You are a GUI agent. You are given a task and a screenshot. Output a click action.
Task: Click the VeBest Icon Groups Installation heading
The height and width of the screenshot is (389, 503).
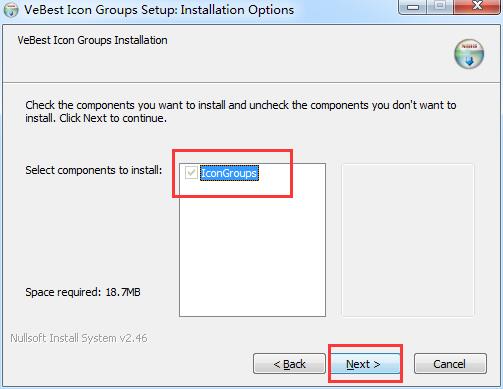pyautogui.click(x=92, y=40)
